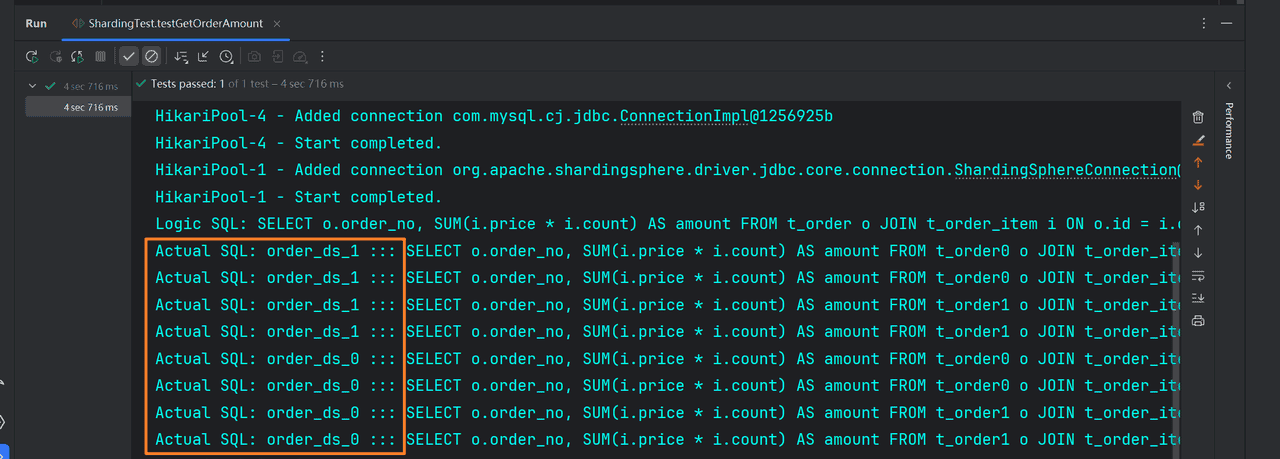Click the Rerun Failed Tests icon
Viewport: 1280px width, 459px height.
click(x=55, y=57)
